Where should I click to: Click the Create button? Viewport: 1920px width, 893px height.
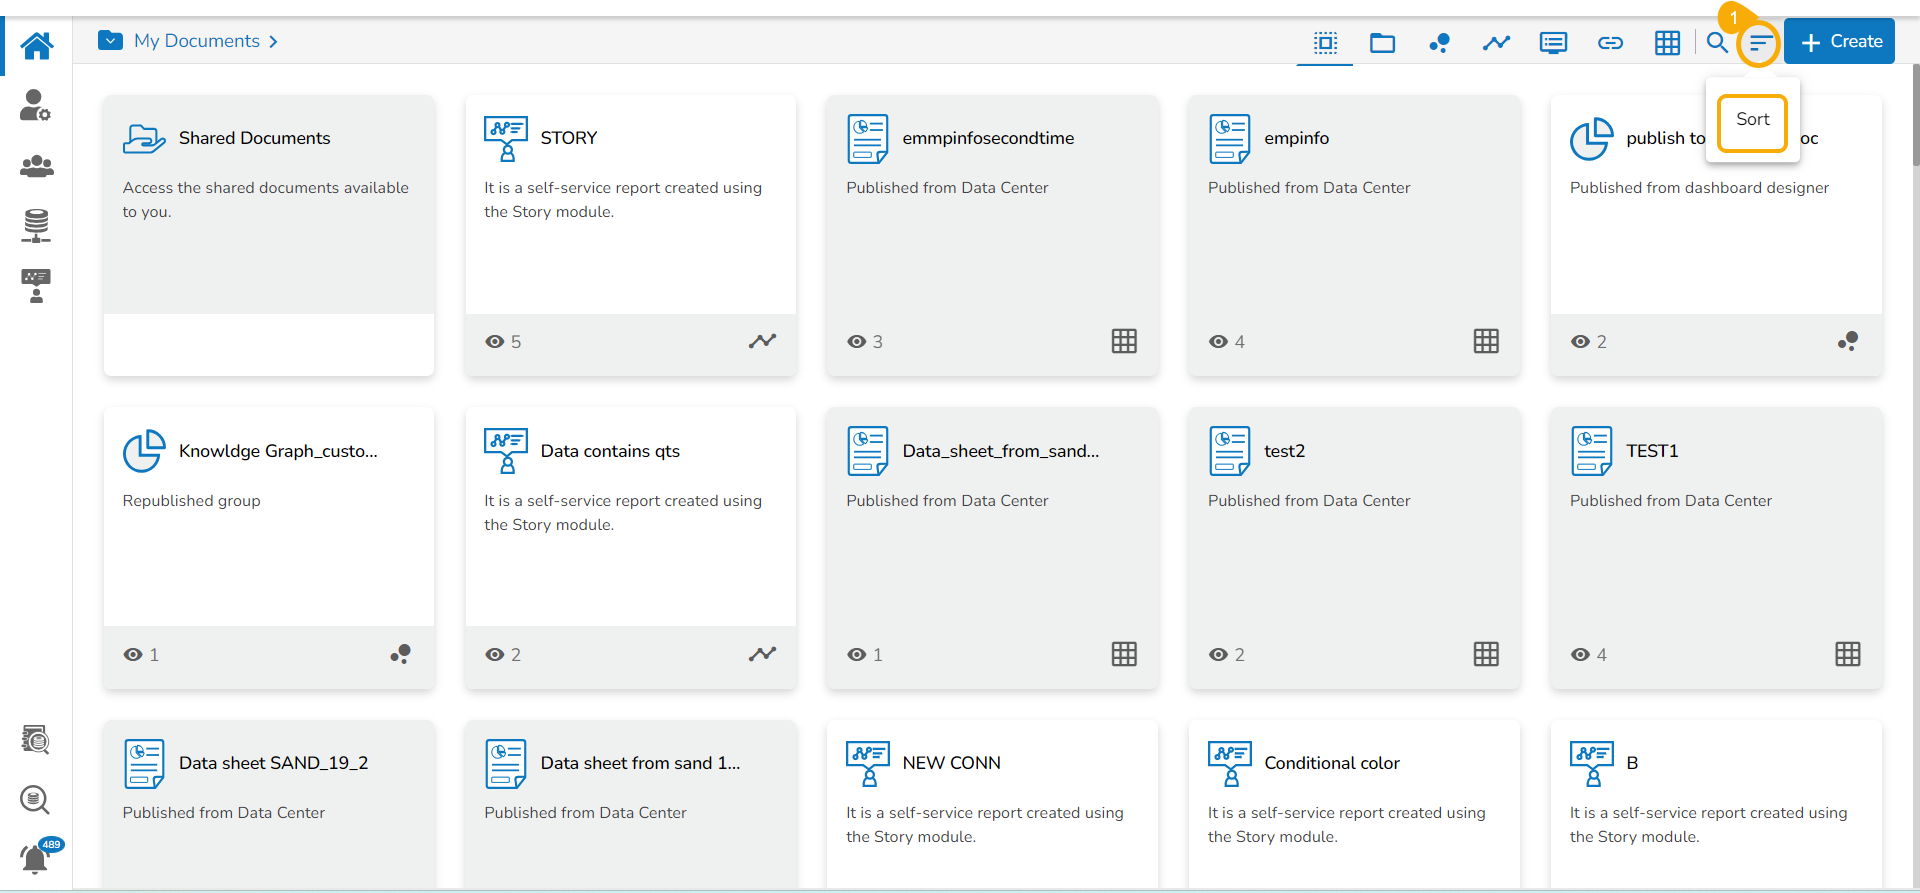1839,42
